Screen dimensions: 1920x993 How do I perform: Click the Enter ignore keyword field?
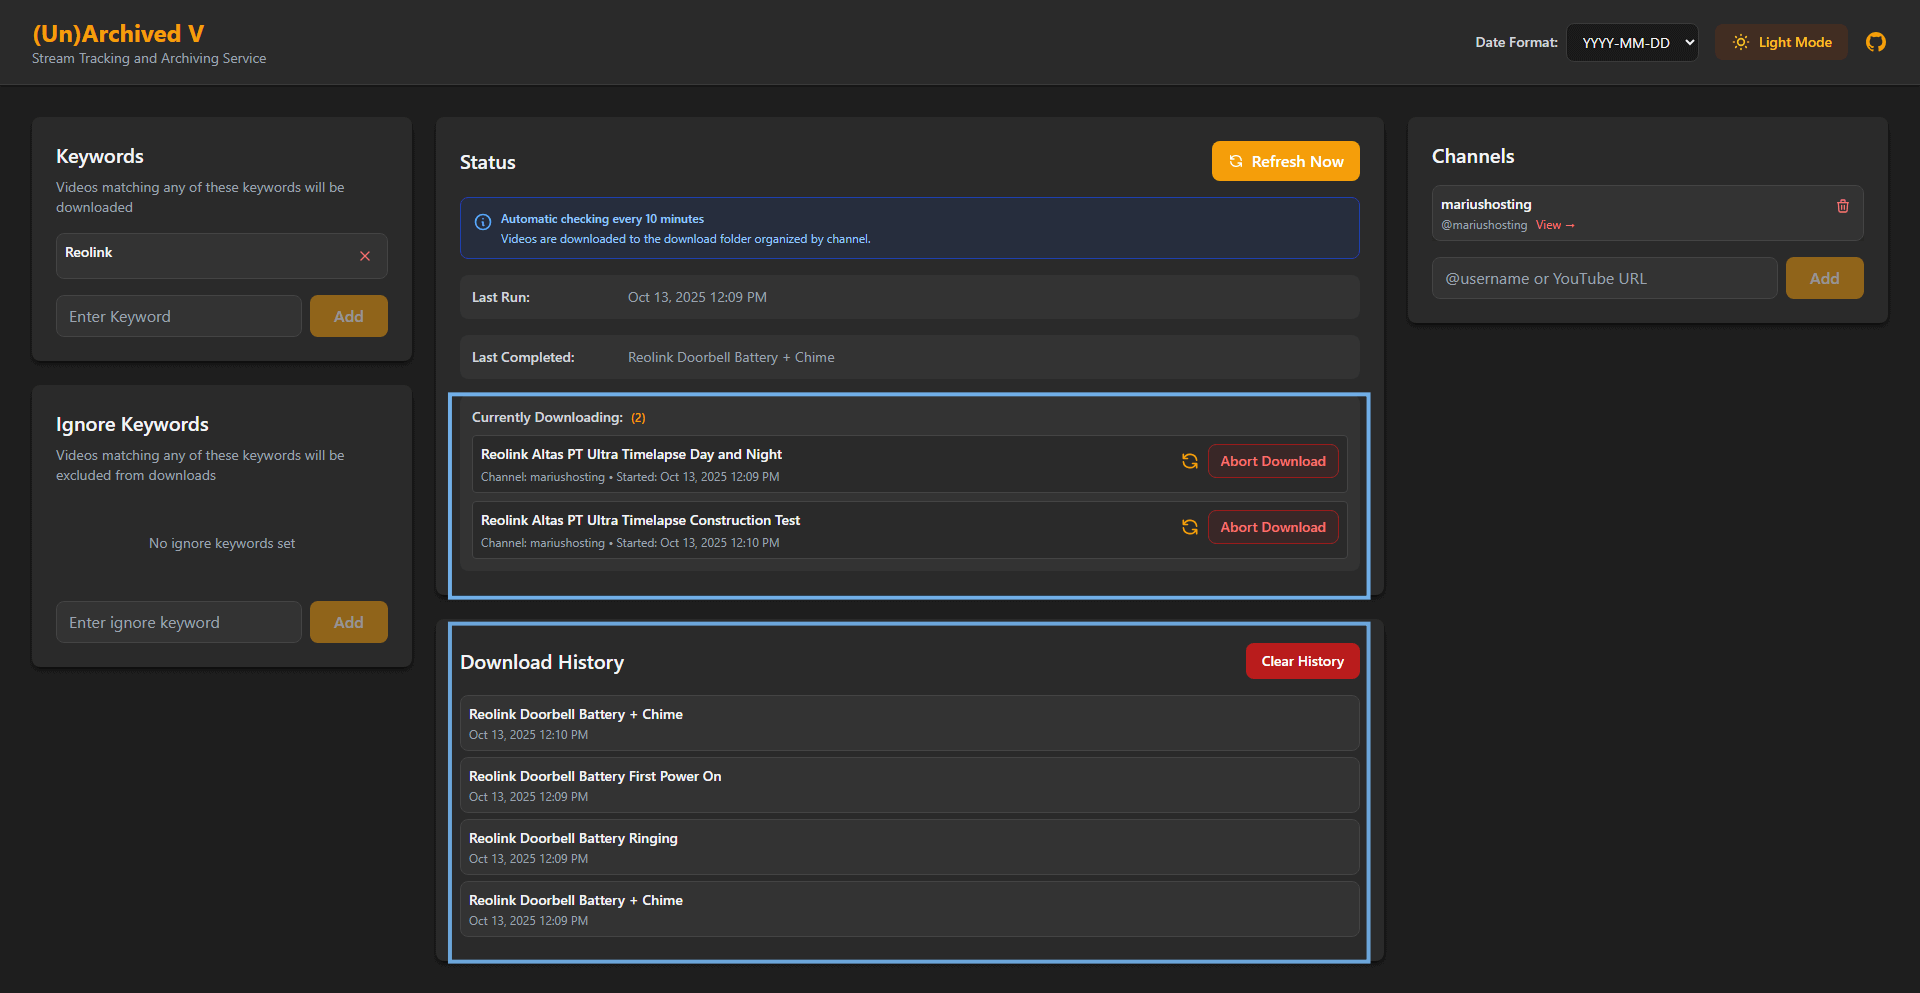[x=179, y=622]
